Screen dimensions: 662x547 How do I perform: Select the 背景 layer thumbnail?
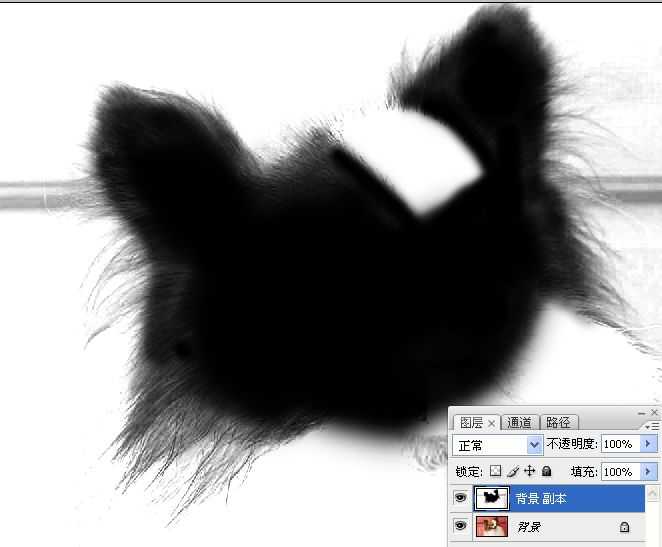(x=491, y=526)
